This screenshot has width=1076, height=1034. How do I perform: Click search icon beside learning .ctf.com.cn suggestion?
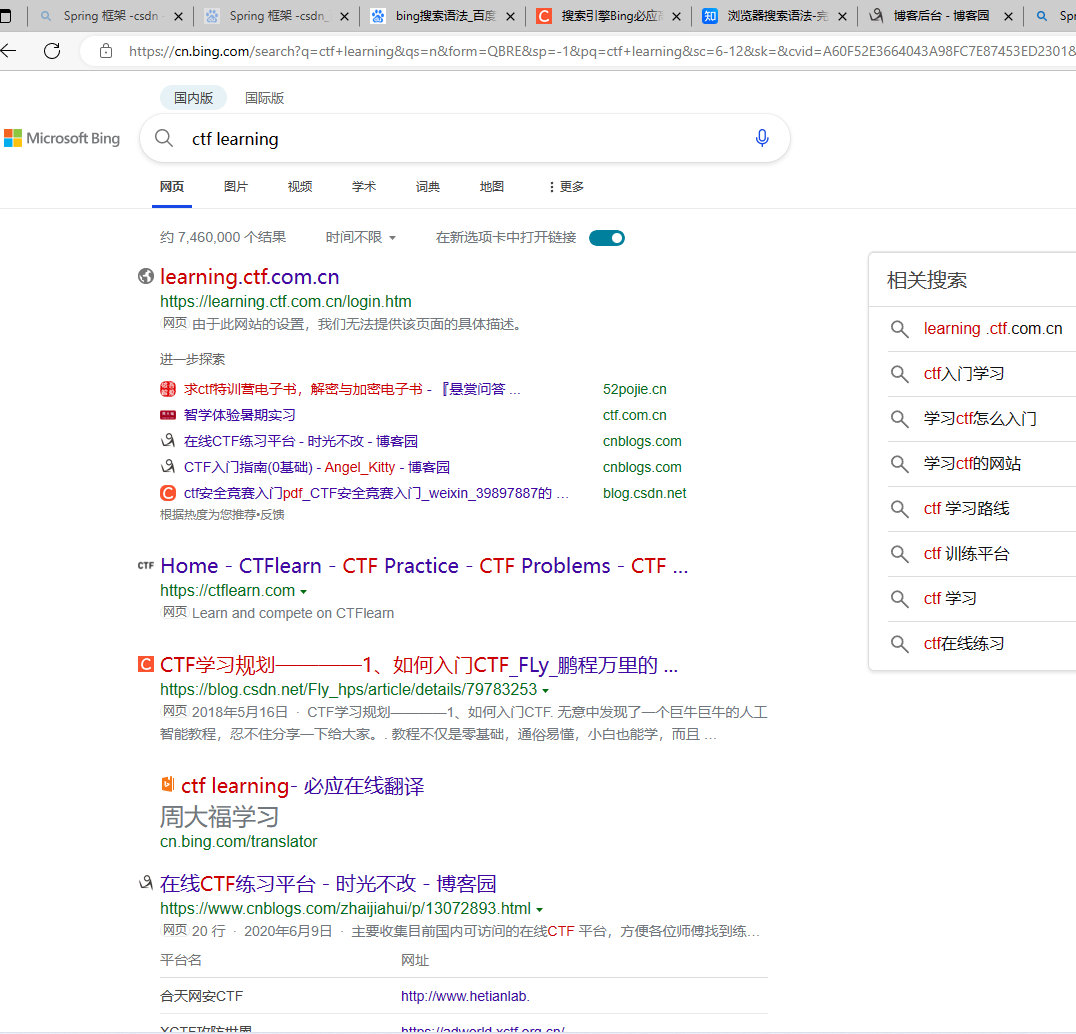pos(900,329)
